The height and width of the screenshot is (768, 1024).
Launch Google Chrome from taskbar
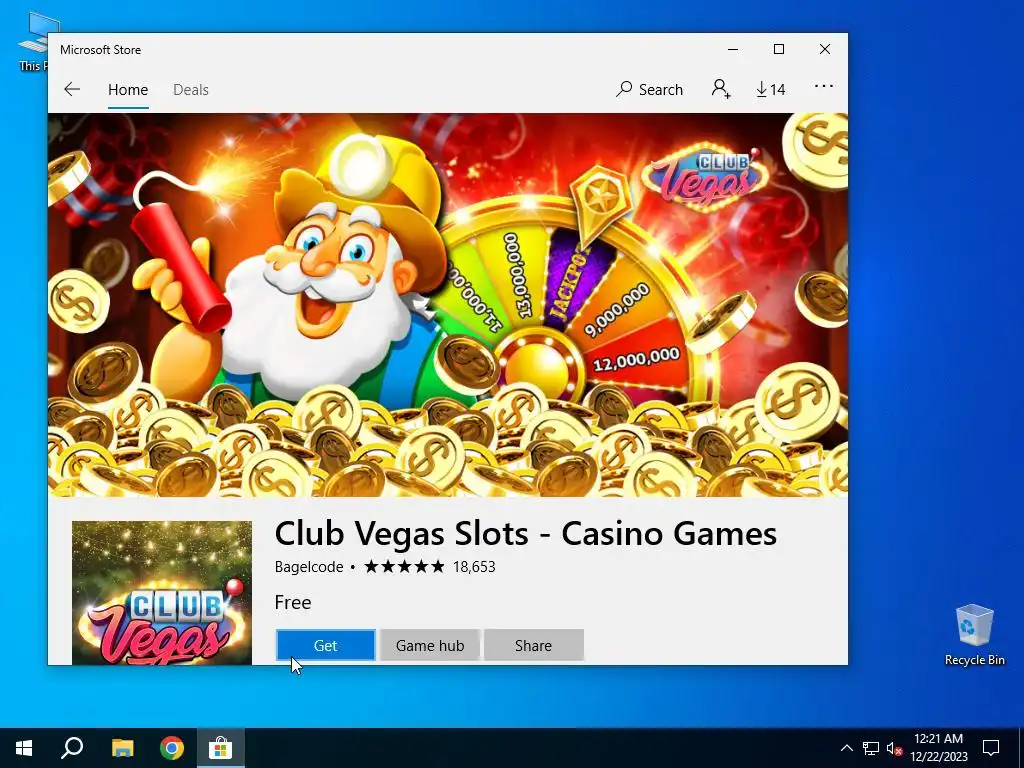pyautogui.click(x=172, y=748)
